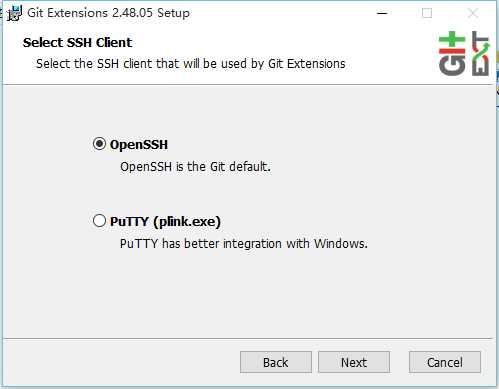Choose OpenSSH by clicking its bold label
The width and height of the screenshot is (499, 389).
point(139,145)
